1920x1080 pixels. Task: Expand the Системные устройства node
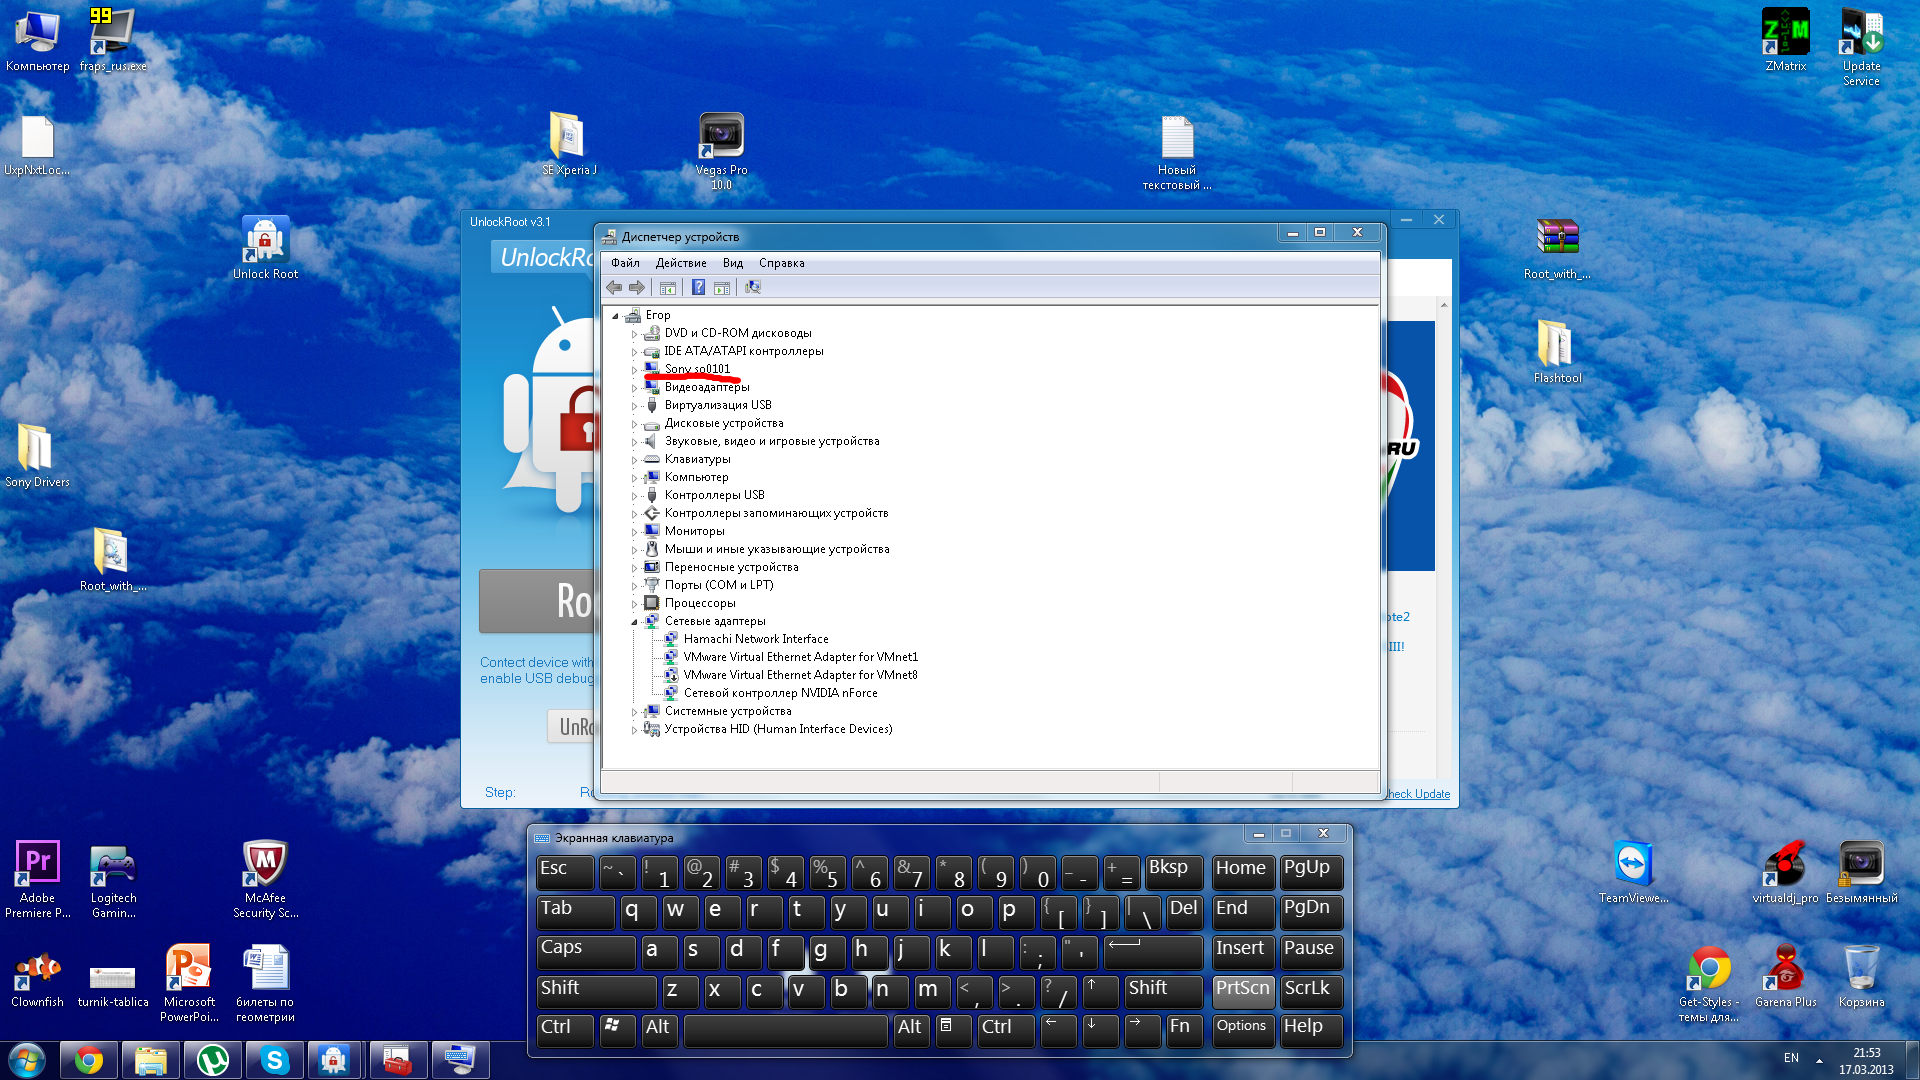pyautogui.click(x=634, y=712)
